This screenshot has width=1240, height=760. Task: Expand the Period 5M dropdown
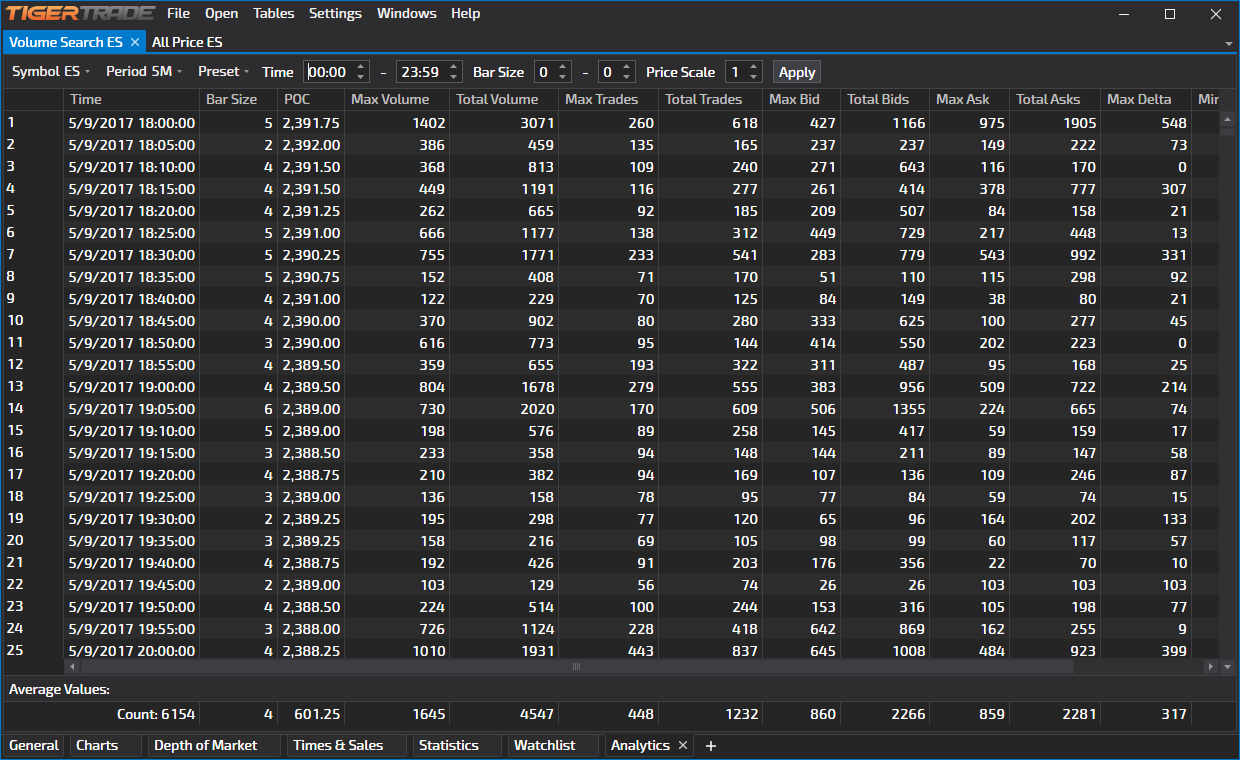click(144, 71)
